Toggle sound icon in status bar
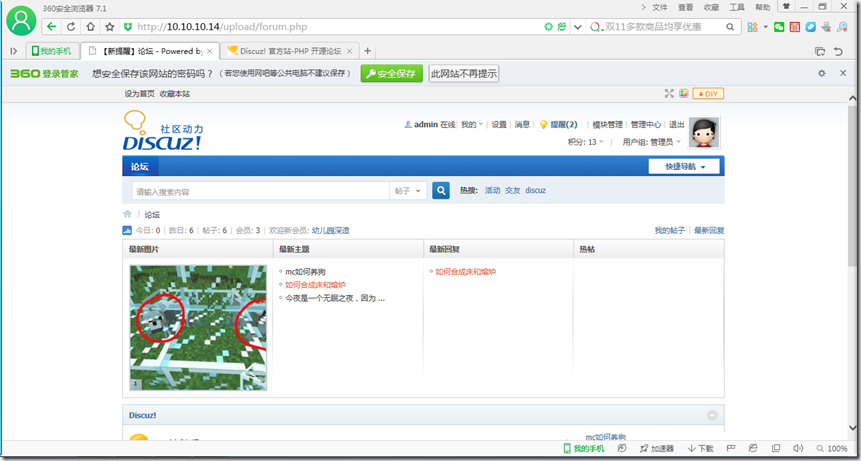This screenshot has width=861, height=461. (798, 448)
